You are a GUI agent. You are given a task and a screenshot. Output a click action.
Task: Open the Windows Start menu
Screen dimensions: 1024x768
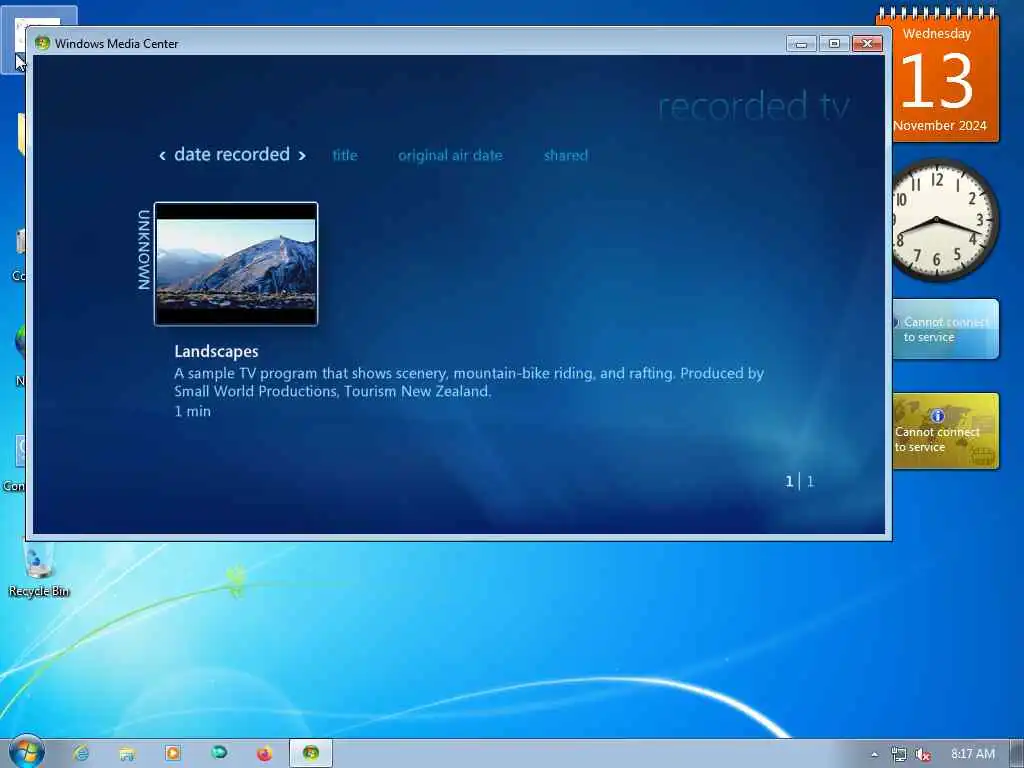(x=26, y=752)
